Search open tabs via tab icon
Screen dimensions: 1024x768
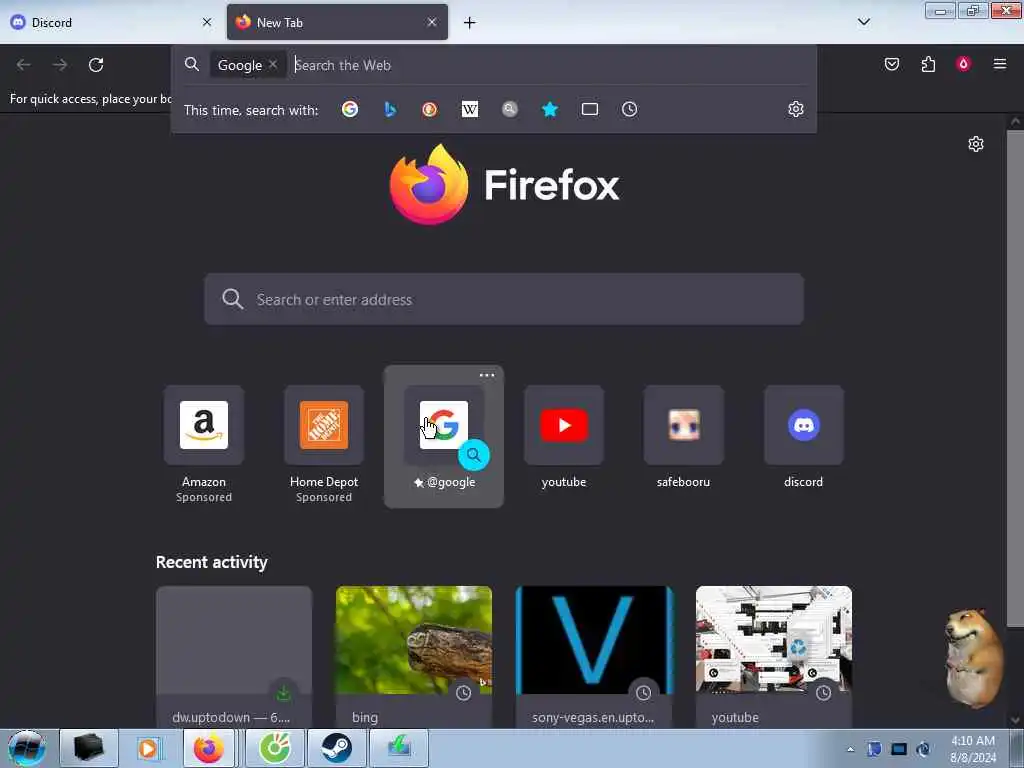(x=590, y=109)
